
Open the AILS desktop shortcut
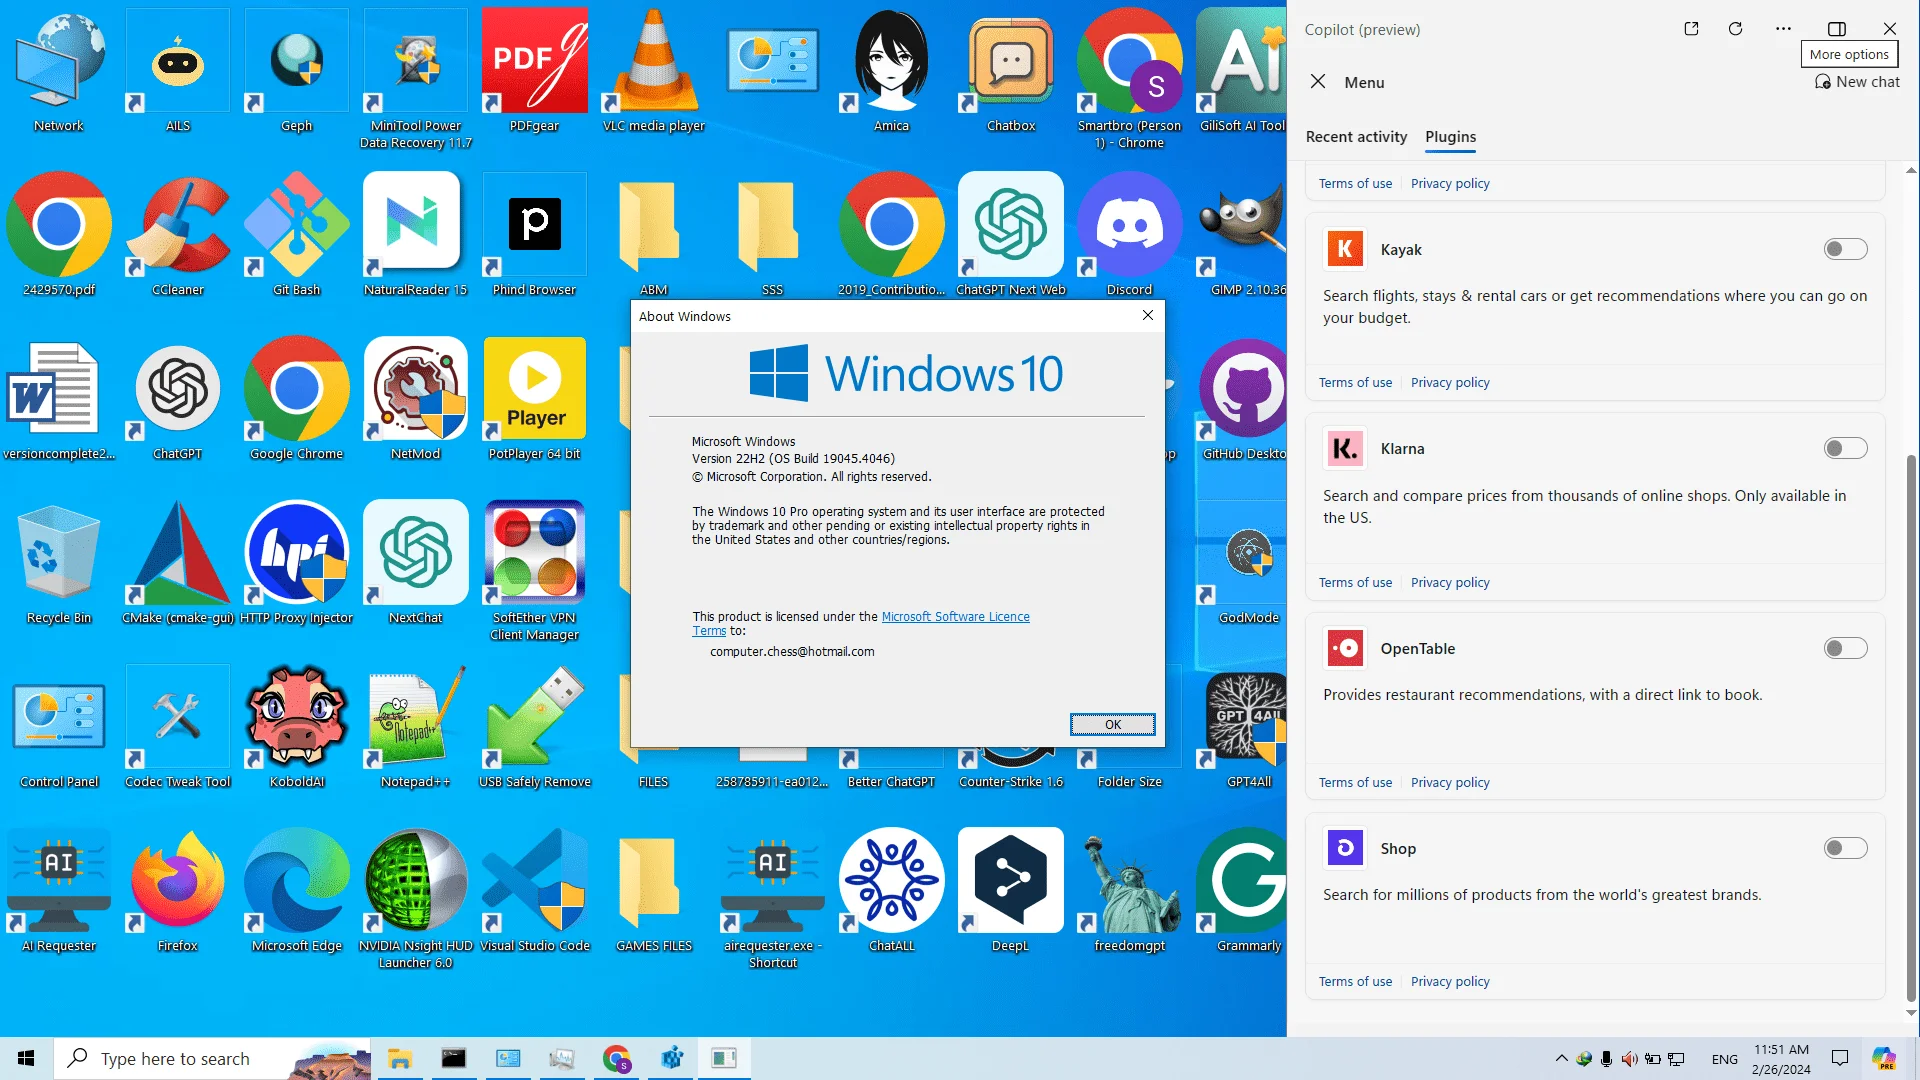[178, 71]
